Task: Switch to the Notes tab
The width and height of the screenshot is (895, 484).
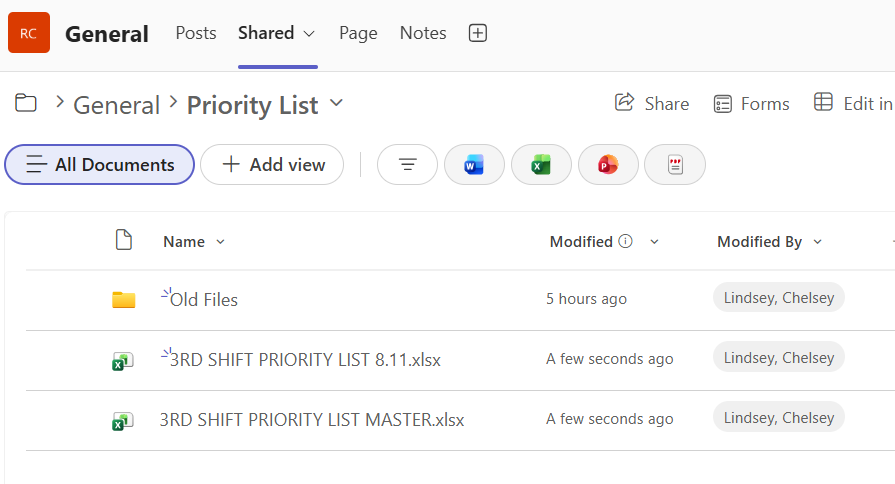Action: tap(423, 33)
